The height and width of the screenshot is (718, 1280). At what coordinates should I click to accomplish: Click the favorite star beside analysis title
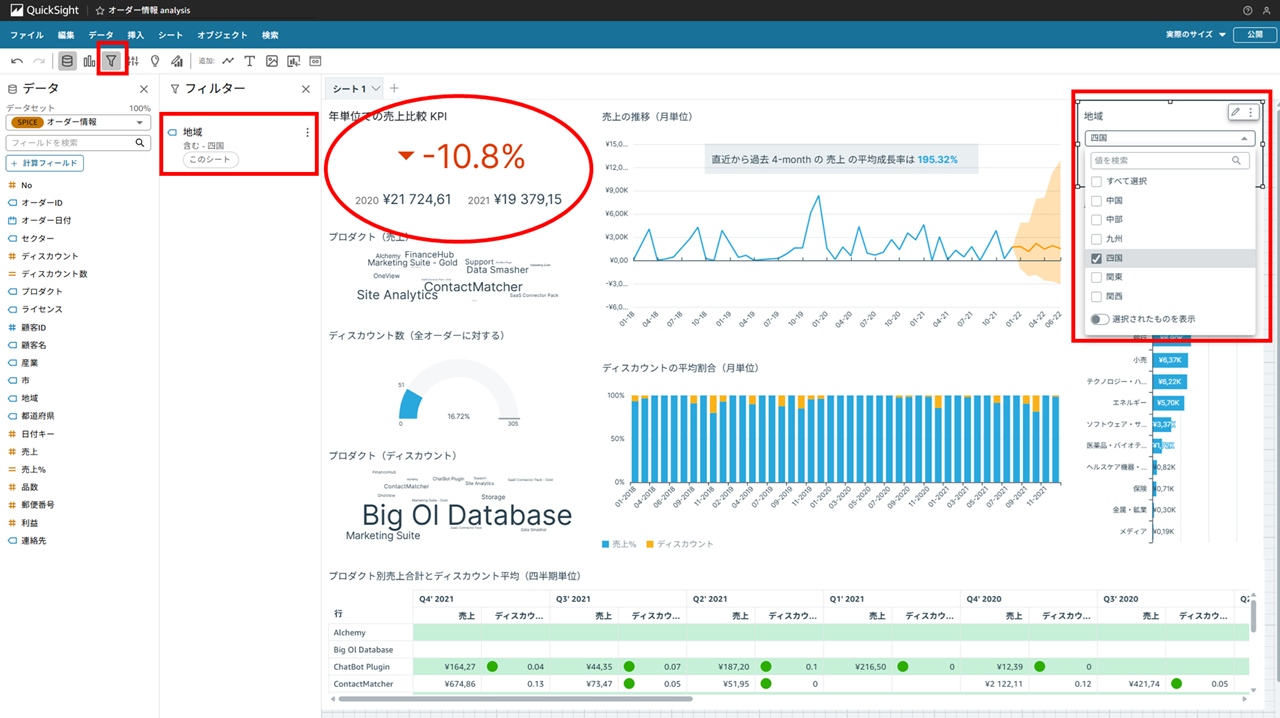click(x=100, y=10)
